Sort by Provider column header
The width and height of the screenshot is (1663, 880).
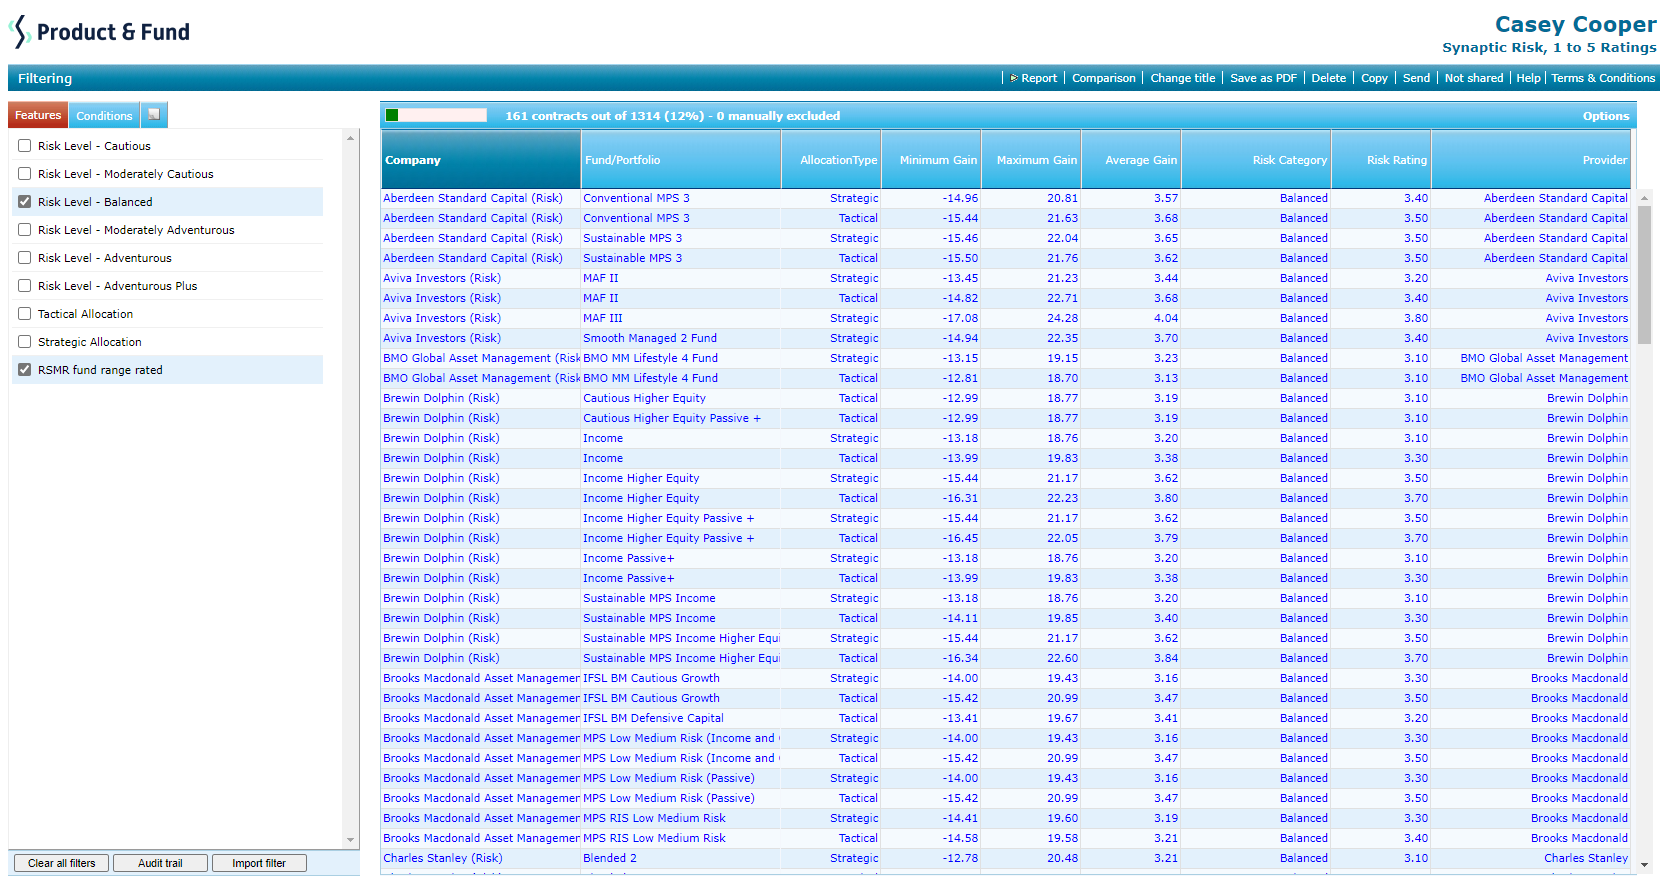[1531, 160]
